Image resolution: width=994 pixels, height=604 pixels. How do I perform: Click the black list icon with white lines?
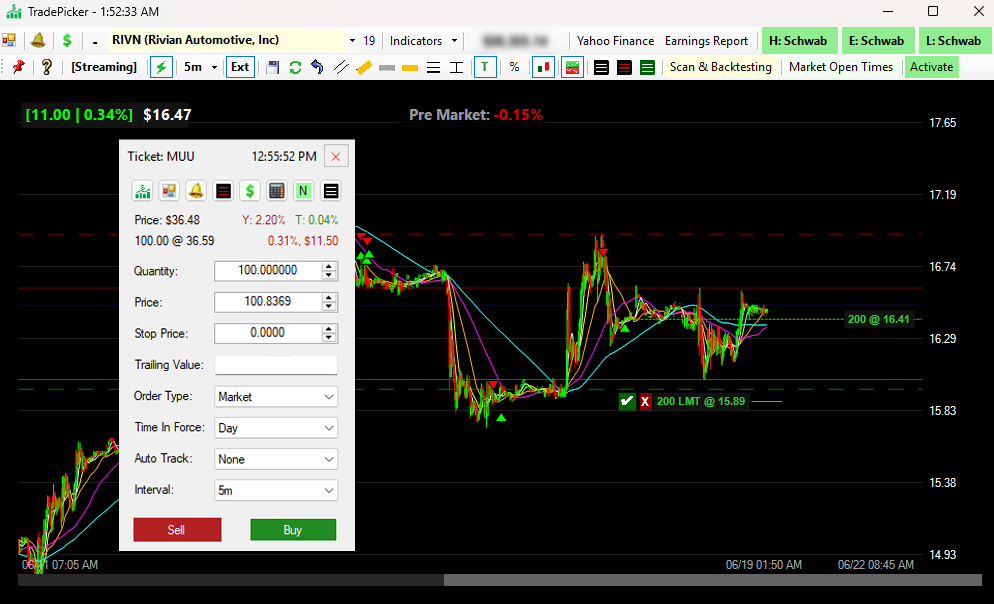602,67
